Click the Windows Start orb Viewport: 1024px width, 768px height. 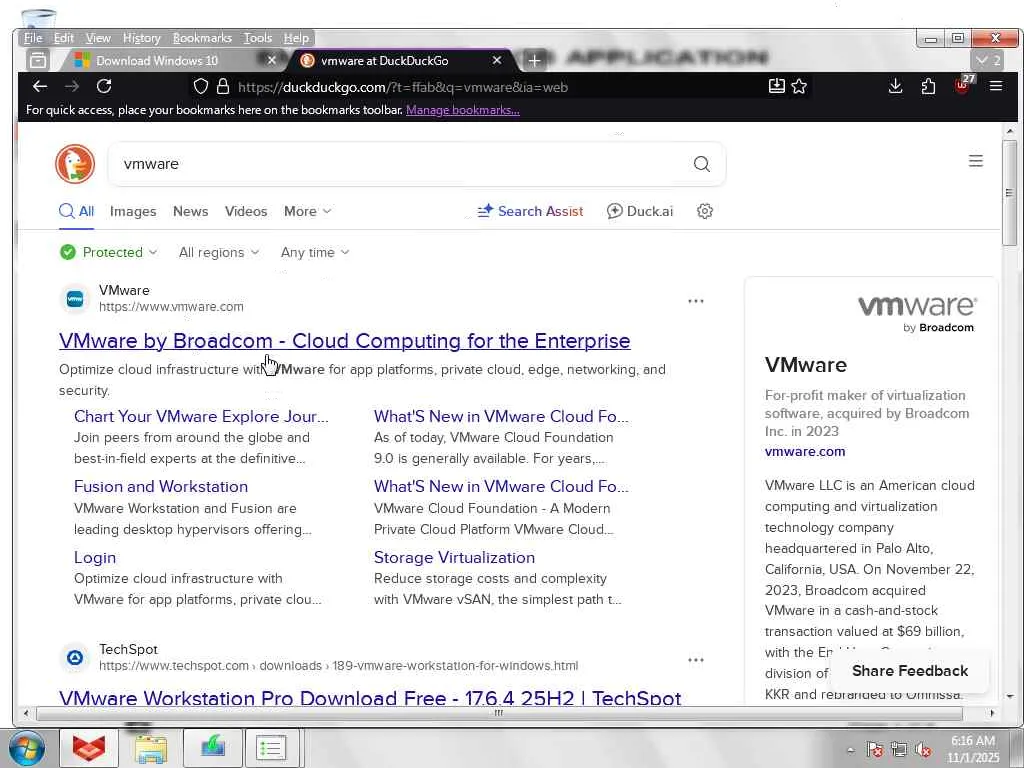click(x=27, y=748)
